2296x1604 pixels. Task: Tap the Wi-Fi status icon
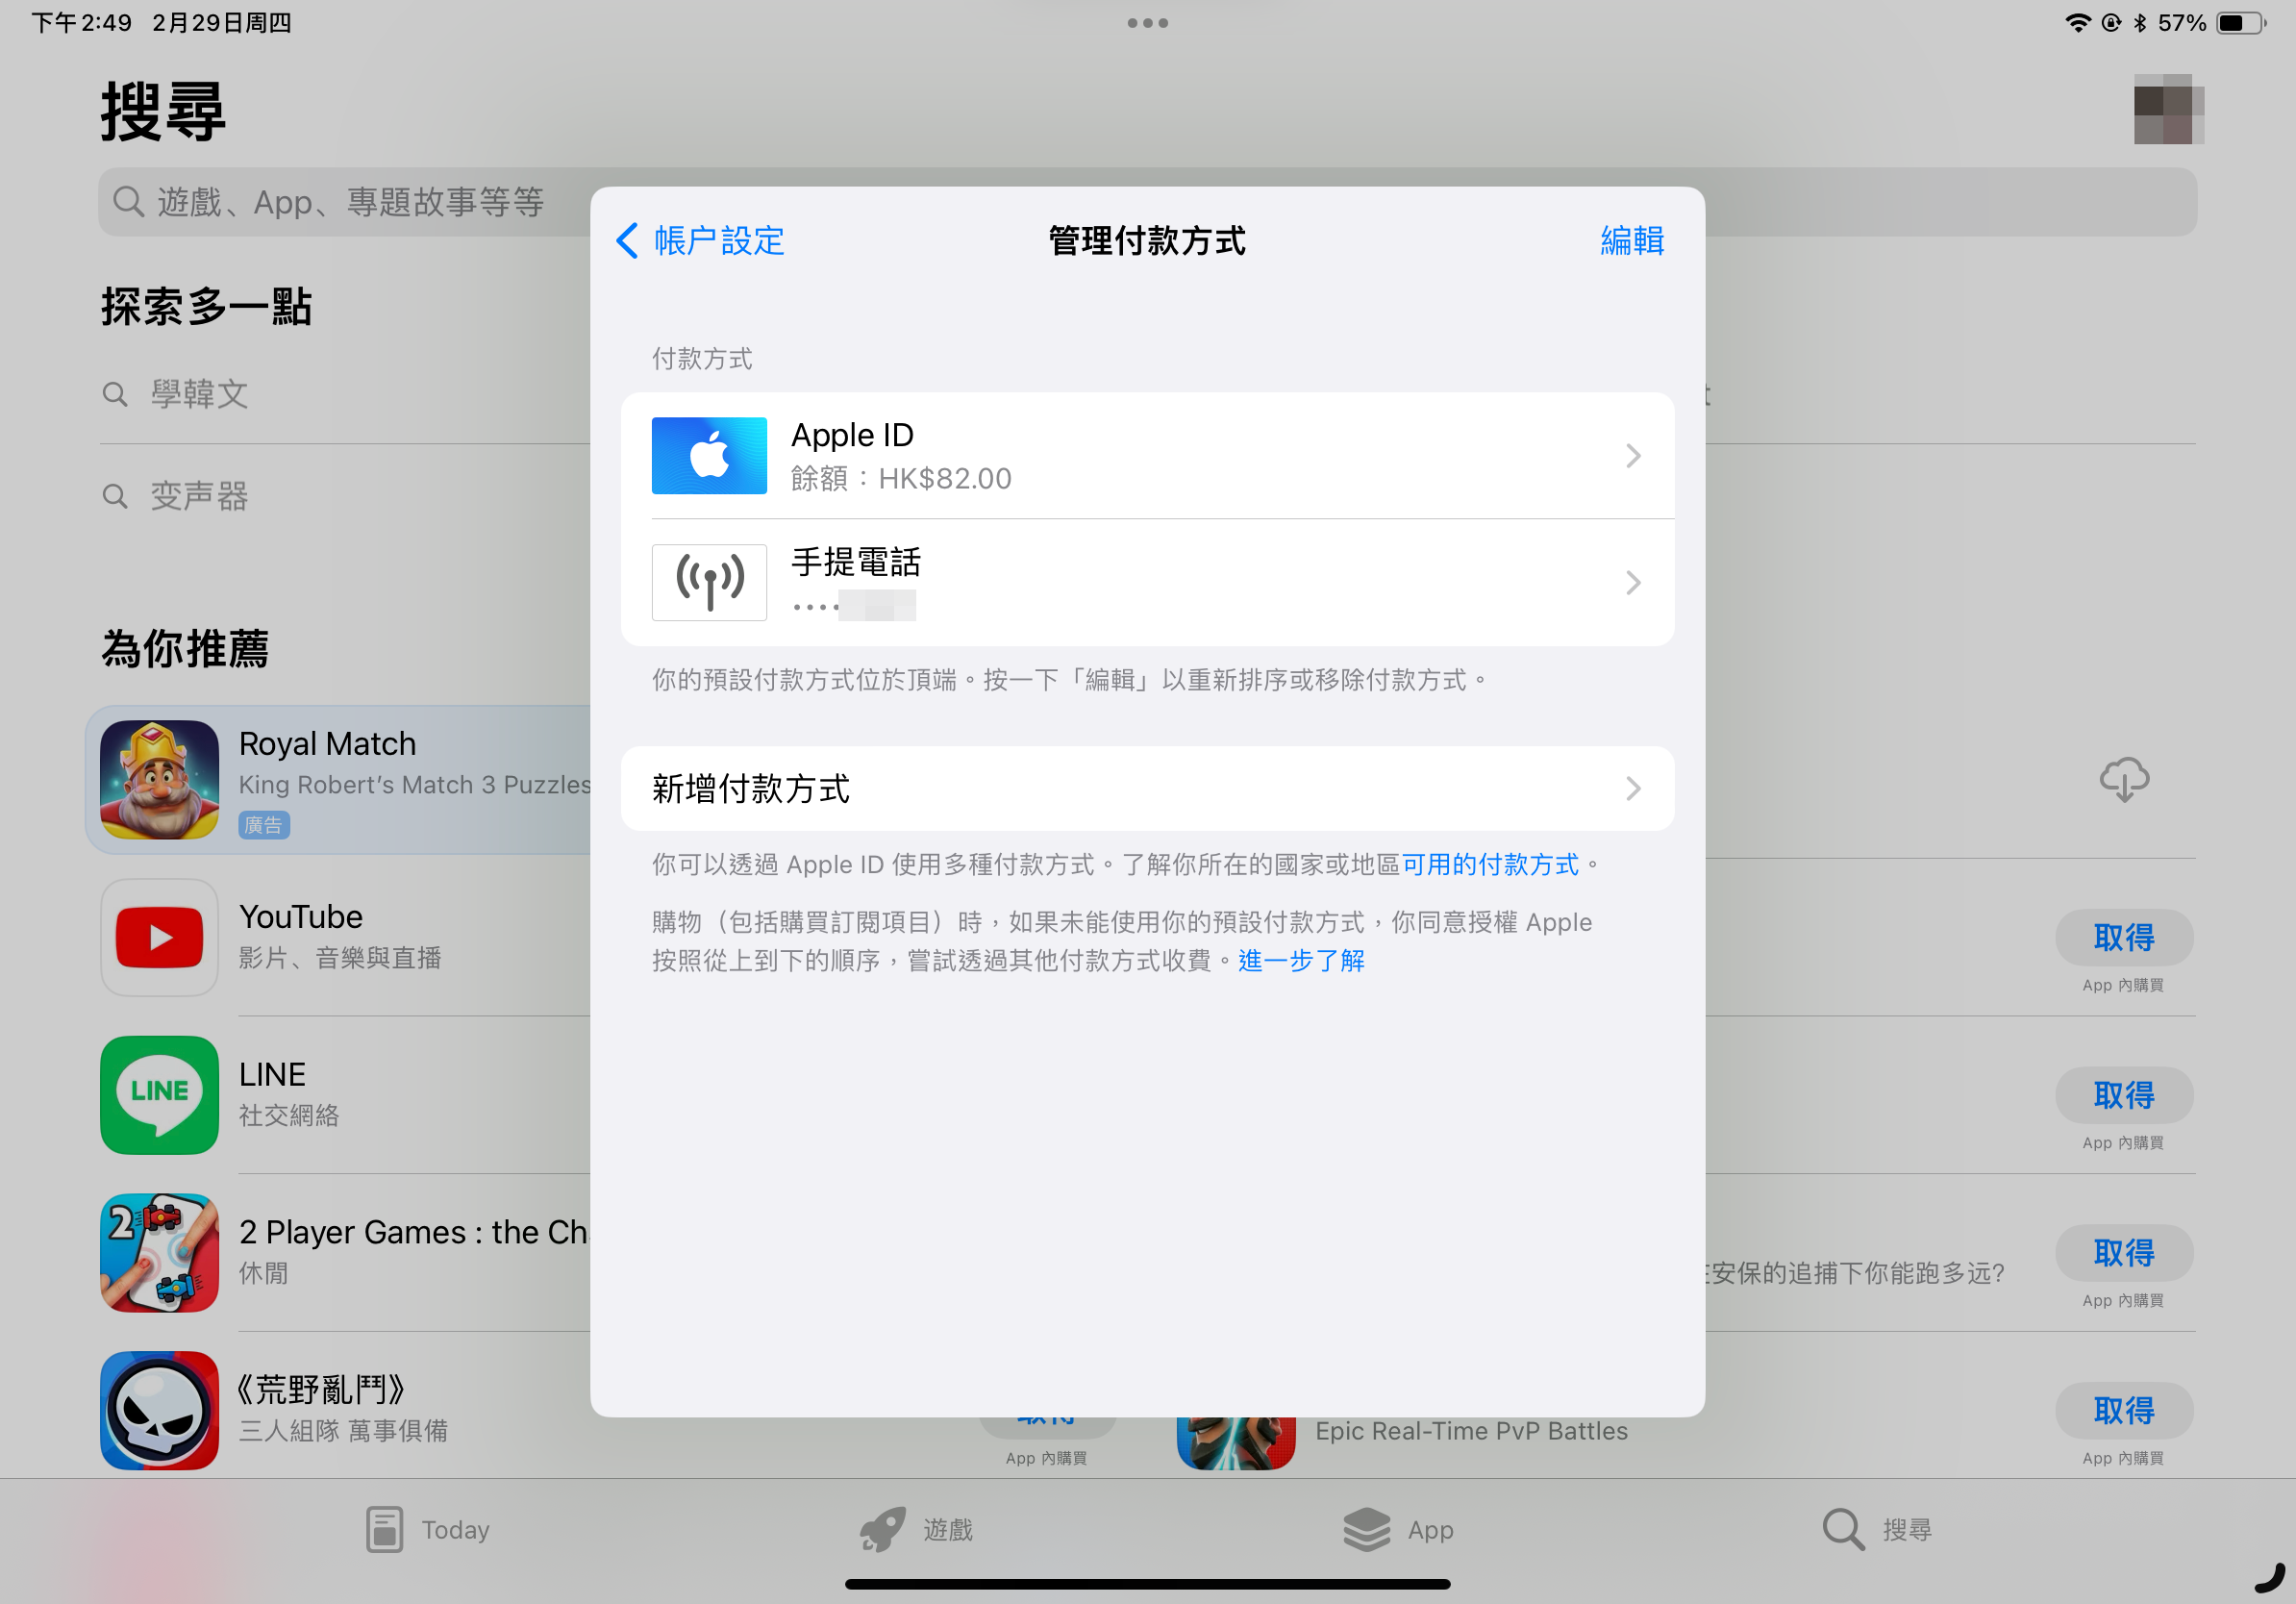tap(2080, 21)
